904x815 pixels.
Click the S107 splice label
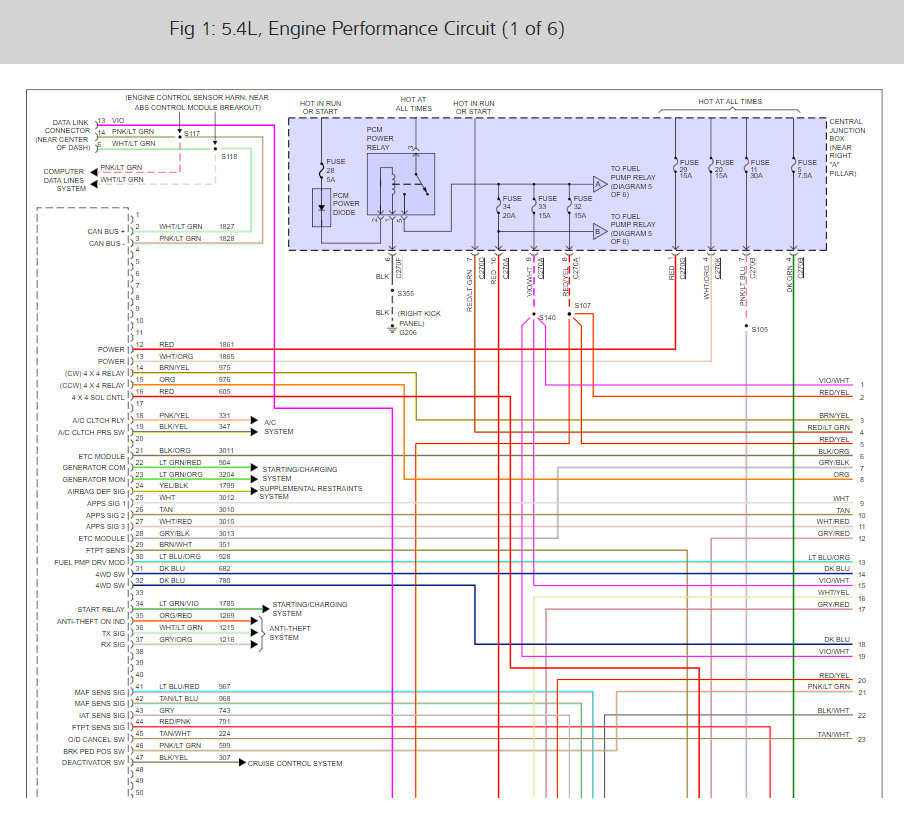[582, 305]
